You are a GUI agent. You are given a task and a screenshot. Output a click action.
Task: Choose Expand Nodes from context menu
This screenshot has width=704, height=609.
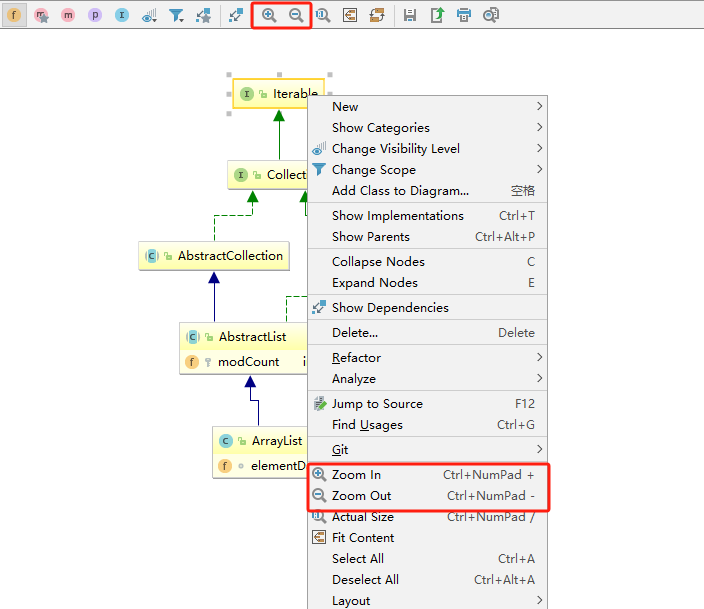click(427, 282)
